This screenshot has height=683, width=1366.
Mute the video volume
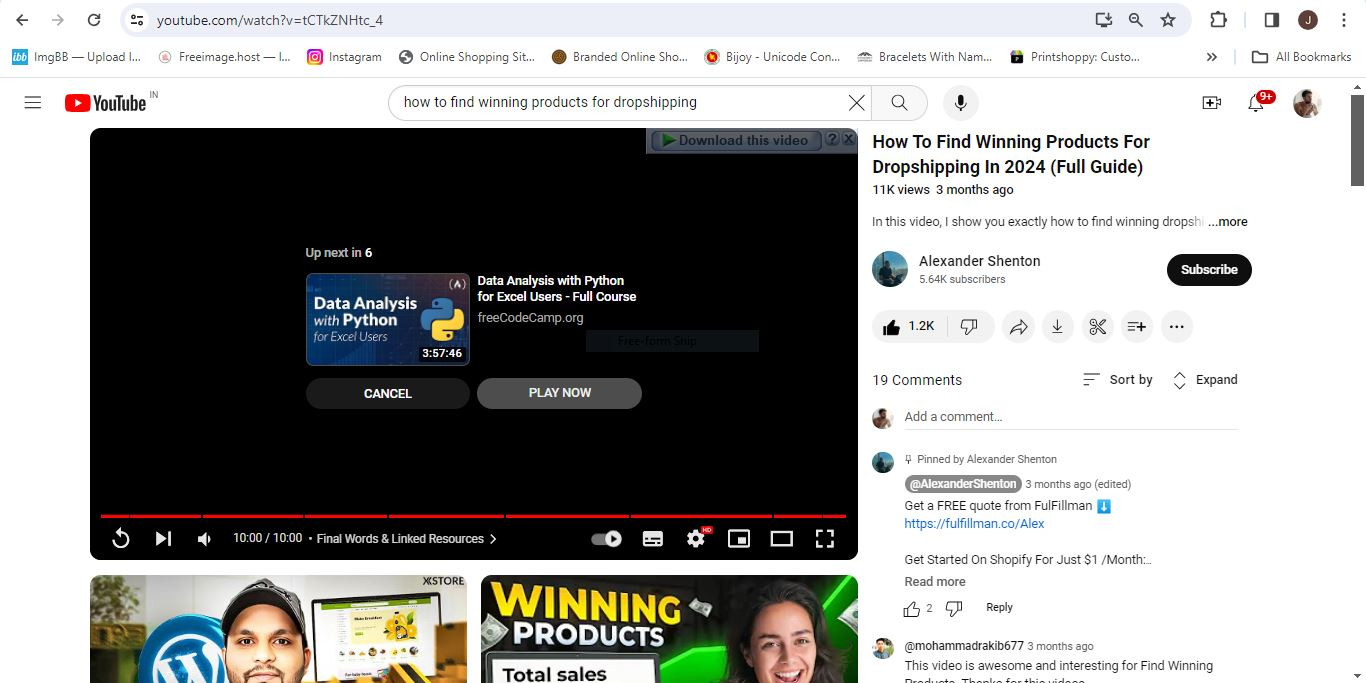pos(205,539)
